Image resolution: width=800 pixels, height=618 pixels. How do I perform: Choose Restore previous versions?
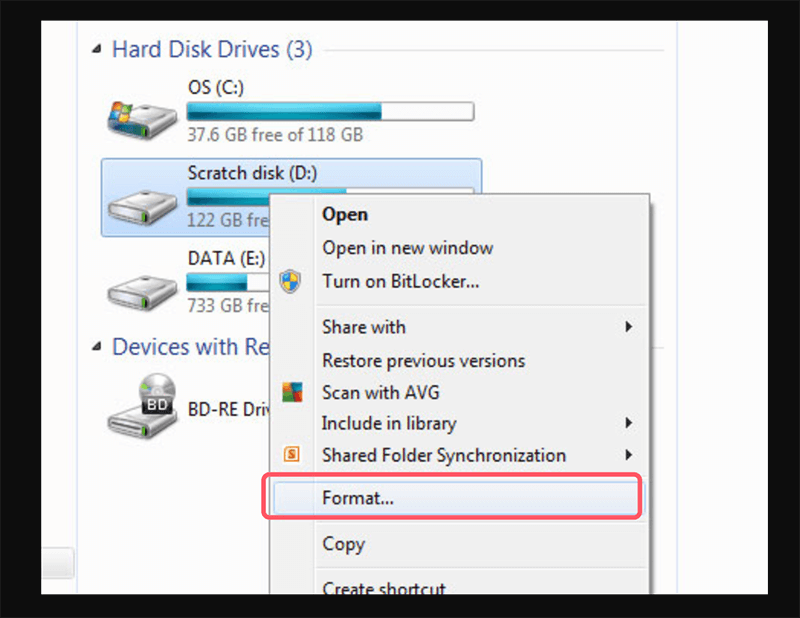[424, 360]
